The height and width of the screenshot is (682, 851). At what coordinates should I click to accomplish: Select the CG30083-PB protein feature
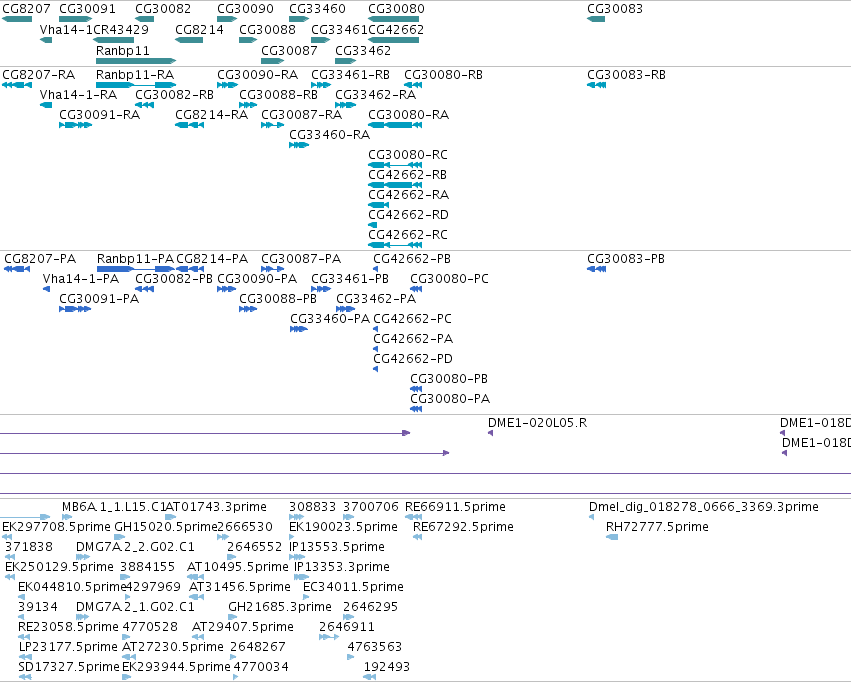(x=596, y=269)
